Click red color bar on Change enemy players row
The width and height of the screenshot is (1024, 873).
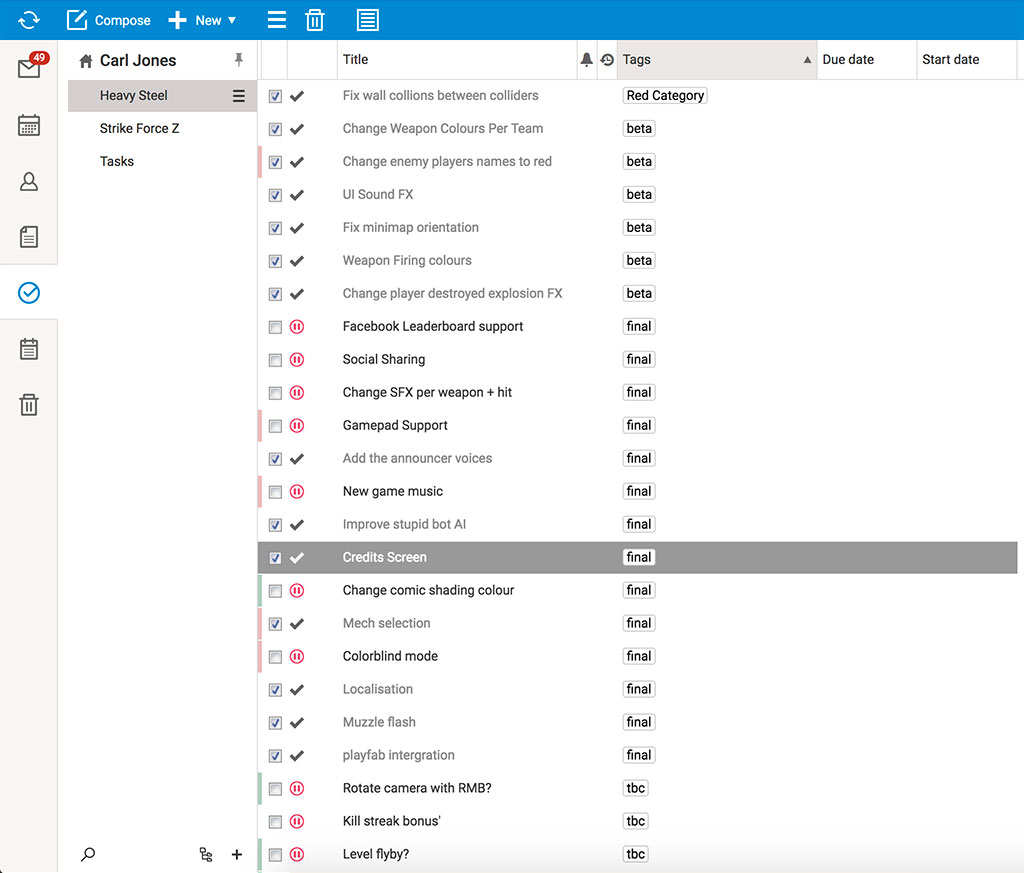[260, 161]
